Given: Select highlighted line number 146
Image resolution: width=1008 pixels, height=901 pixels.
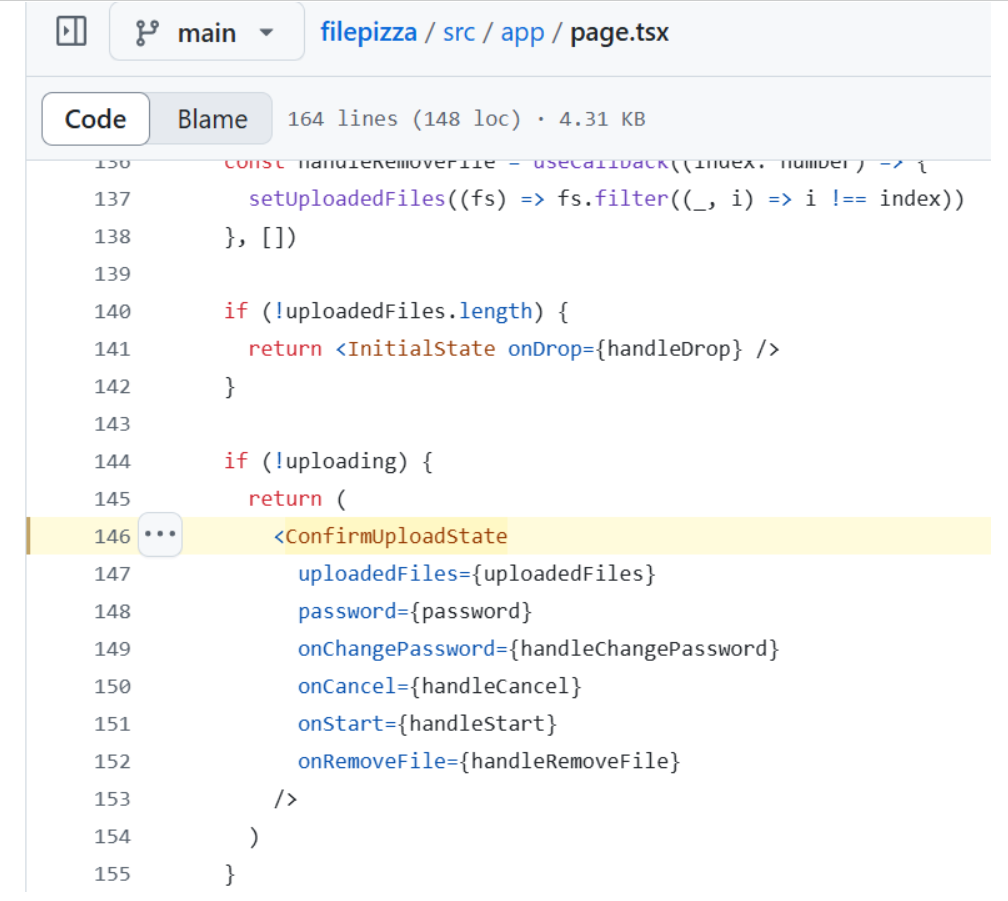Looking at the screenshot, I should point(112,537).
